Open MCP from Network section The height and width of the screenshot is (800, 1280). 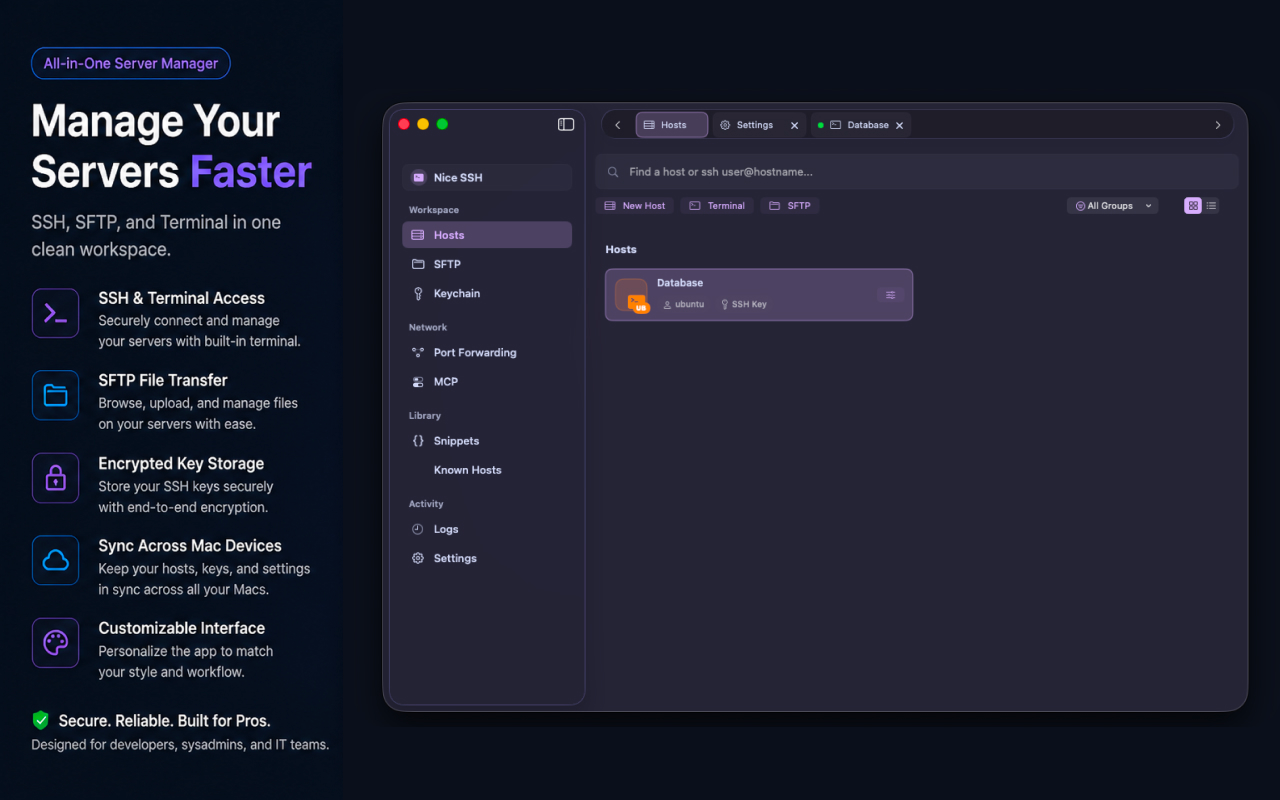click(487, 381)
